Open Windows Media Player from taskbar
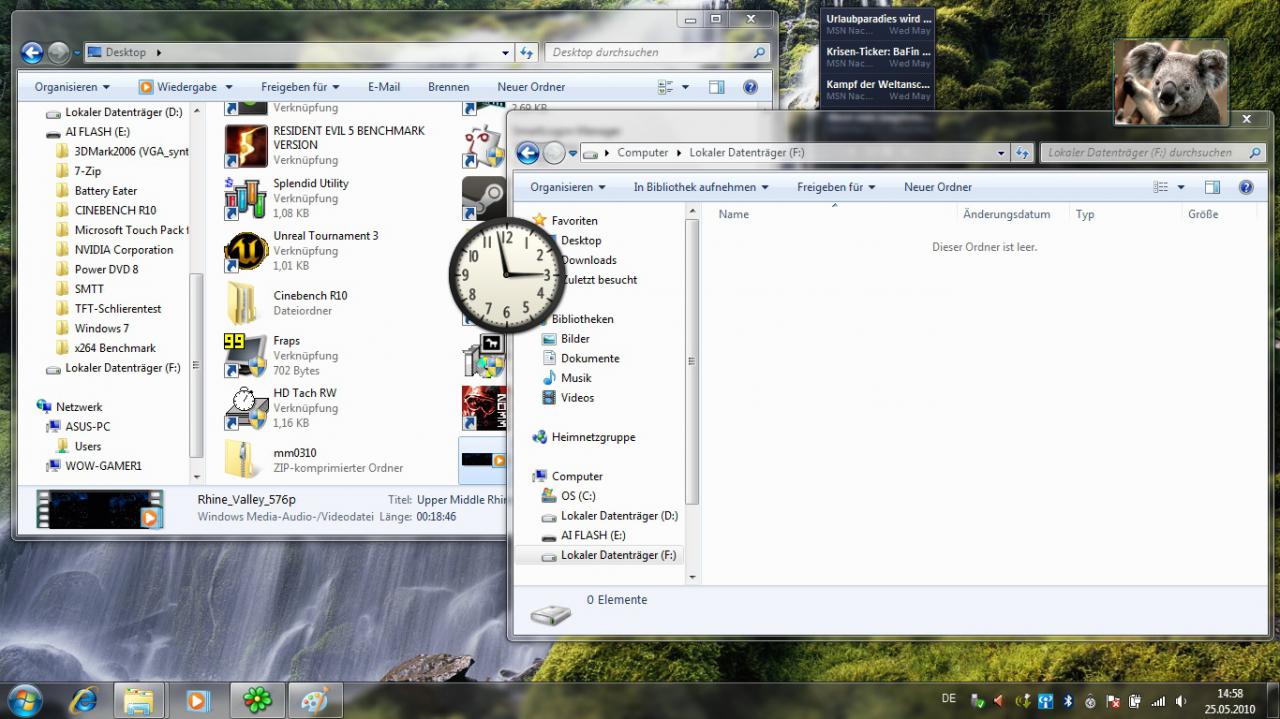 [198, 700]
